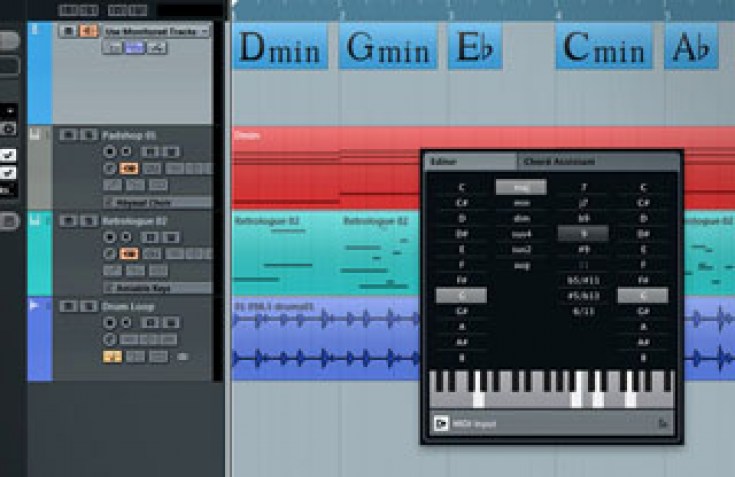The width and height of the screenshot is (735, 477).
Task: Select the b5/#11 tension
Action: (x=583, y=280)
